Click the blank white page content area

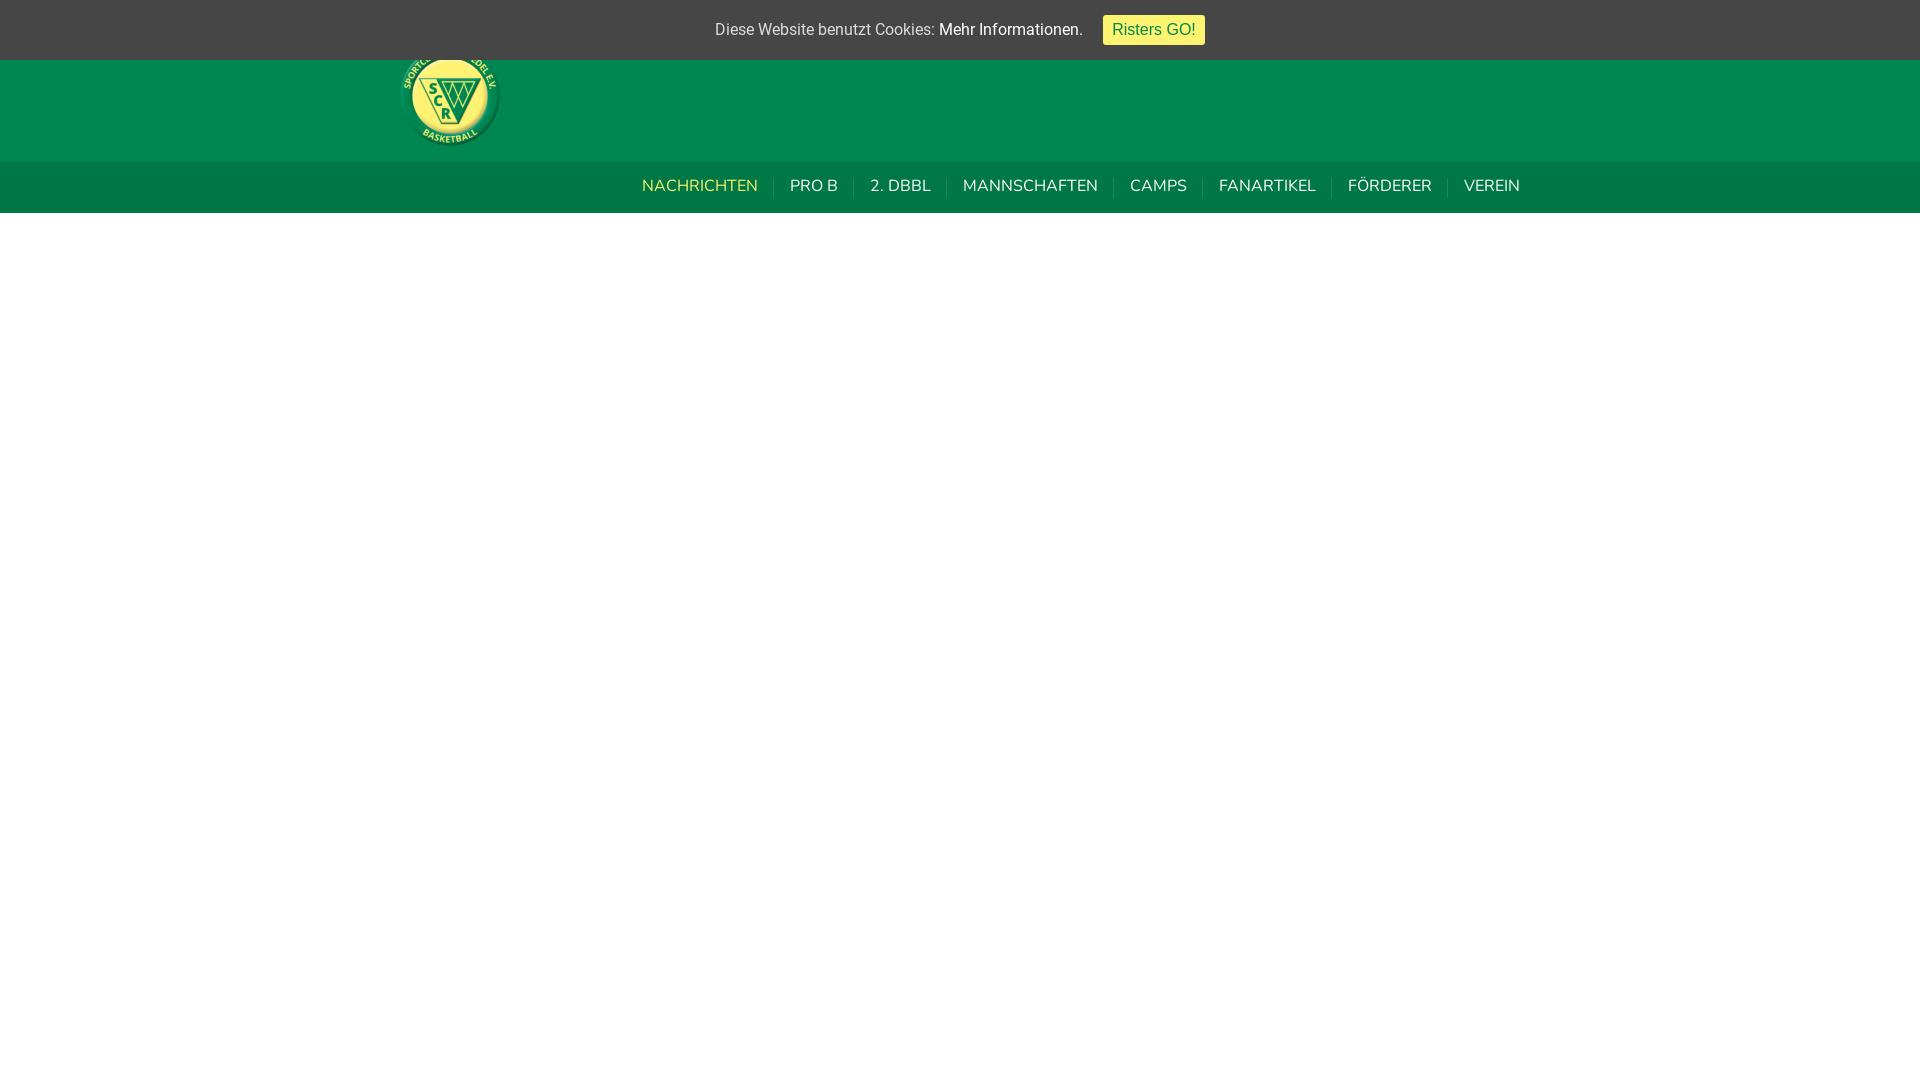960,640
